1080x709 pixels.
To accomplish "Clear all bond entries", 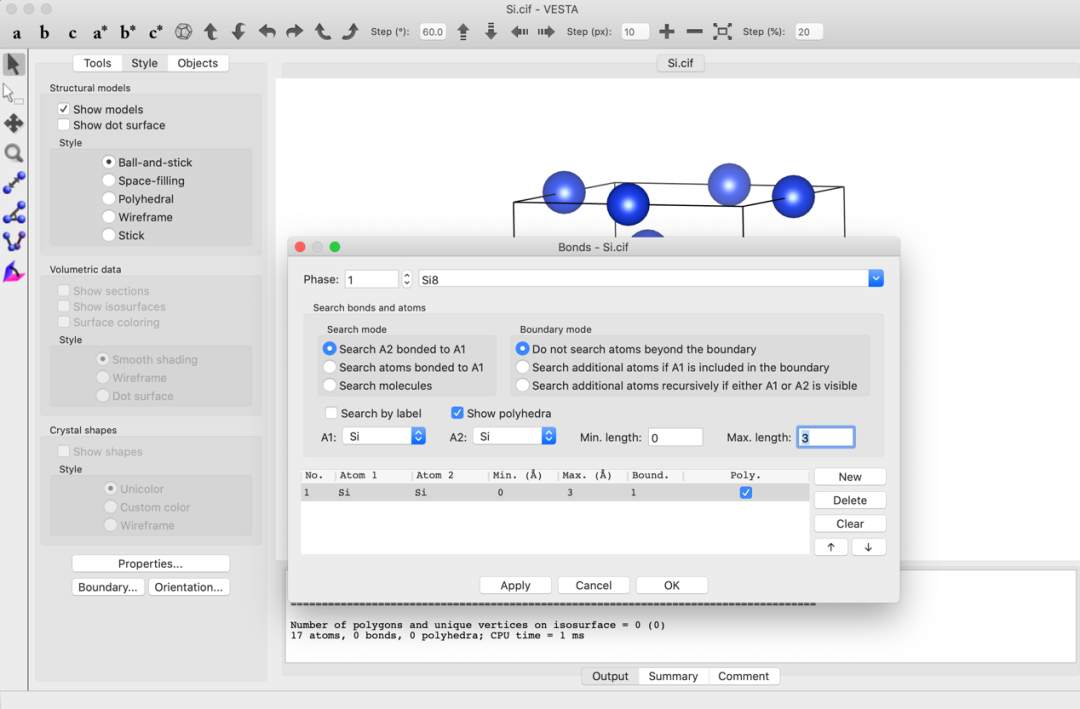I will (850, 524).
